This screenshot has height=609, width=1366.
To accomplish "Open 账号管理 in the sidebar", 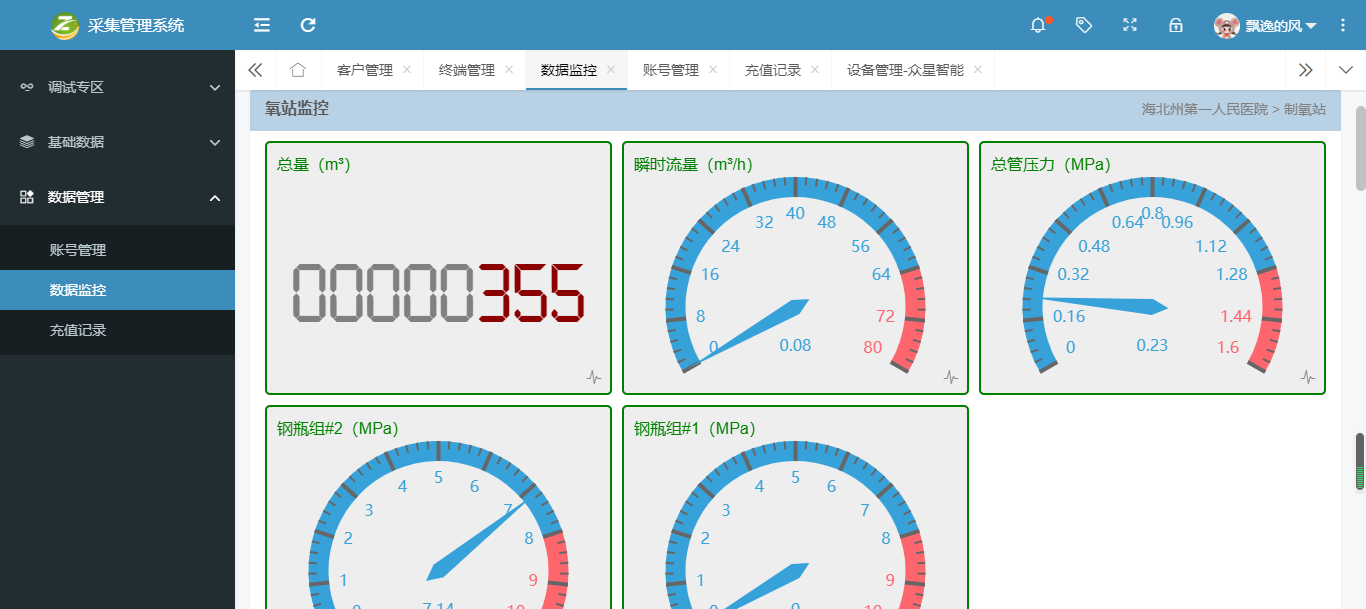I will tap(117, 250).
